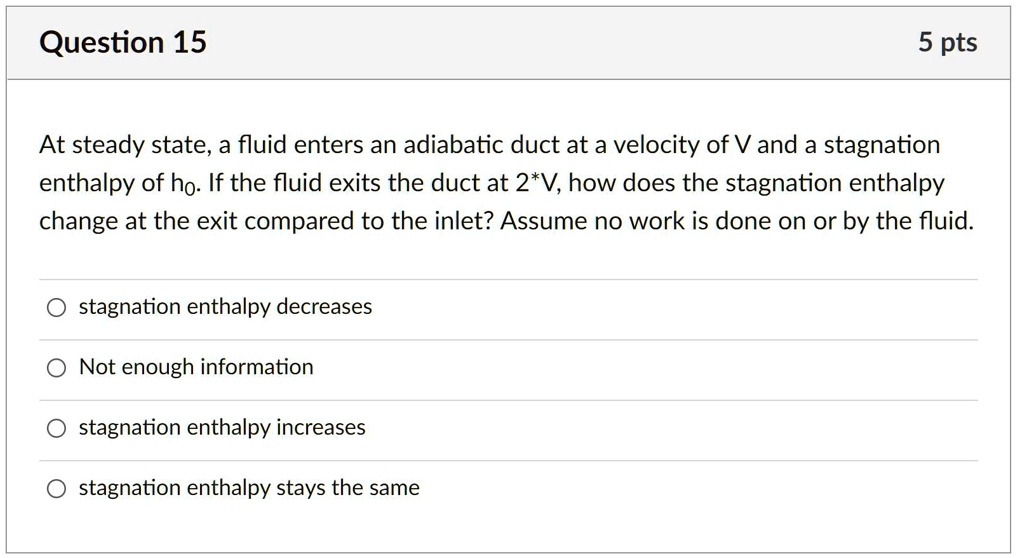This screenshot has height=558, width=1016.
Task: Click the word "velocity" in the first line
Action: tap(656, 146)
